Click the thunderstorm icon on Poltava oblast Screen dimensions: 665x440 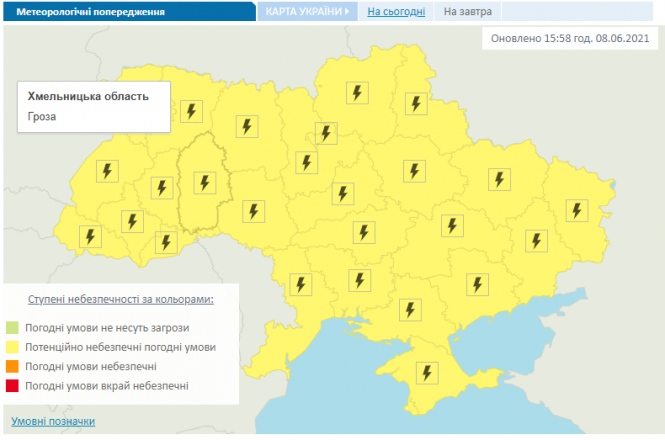[x=414, y=171]
